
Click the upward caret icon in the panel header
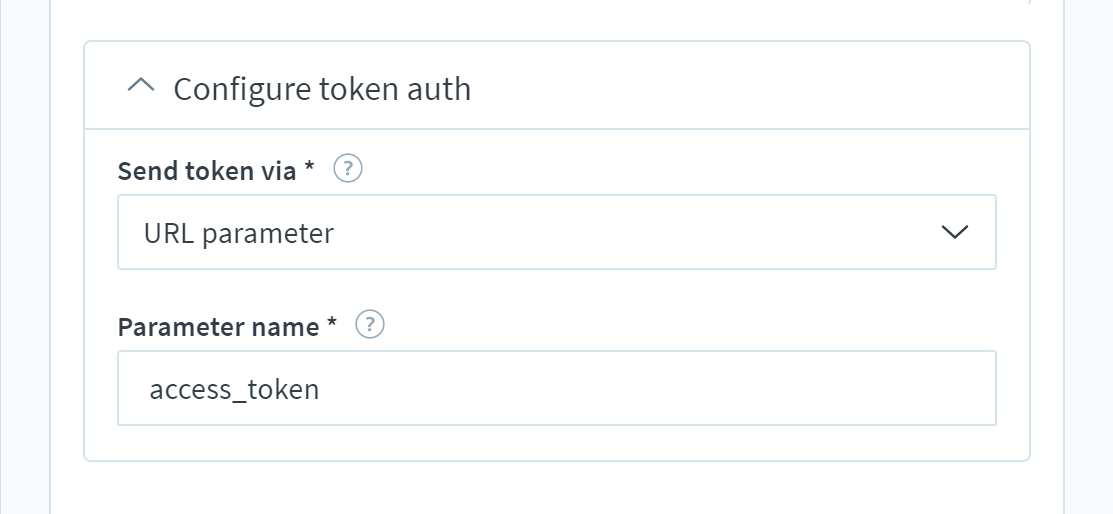pyautogui.click(x=141, y=86)
